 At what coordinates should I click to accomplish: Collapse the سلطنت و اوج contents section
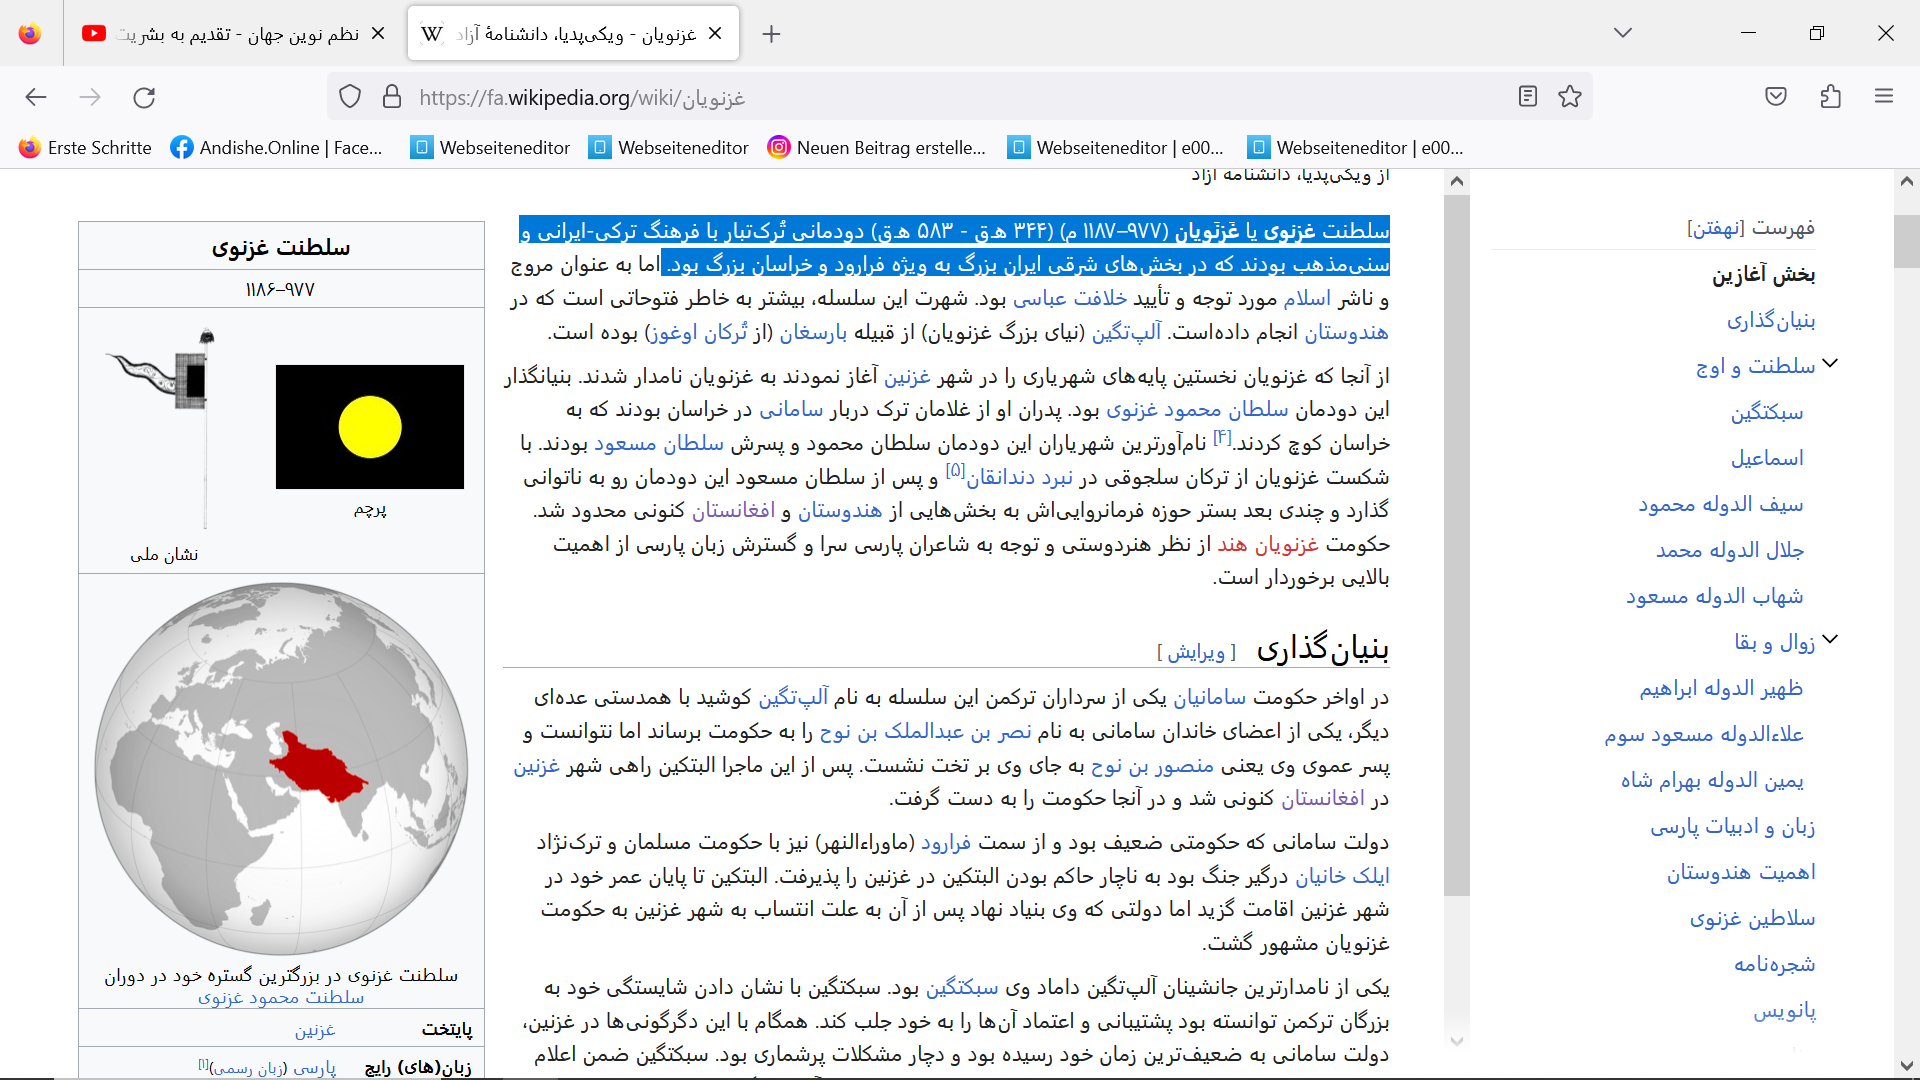pyautogui.click(x=1830, y=364)
